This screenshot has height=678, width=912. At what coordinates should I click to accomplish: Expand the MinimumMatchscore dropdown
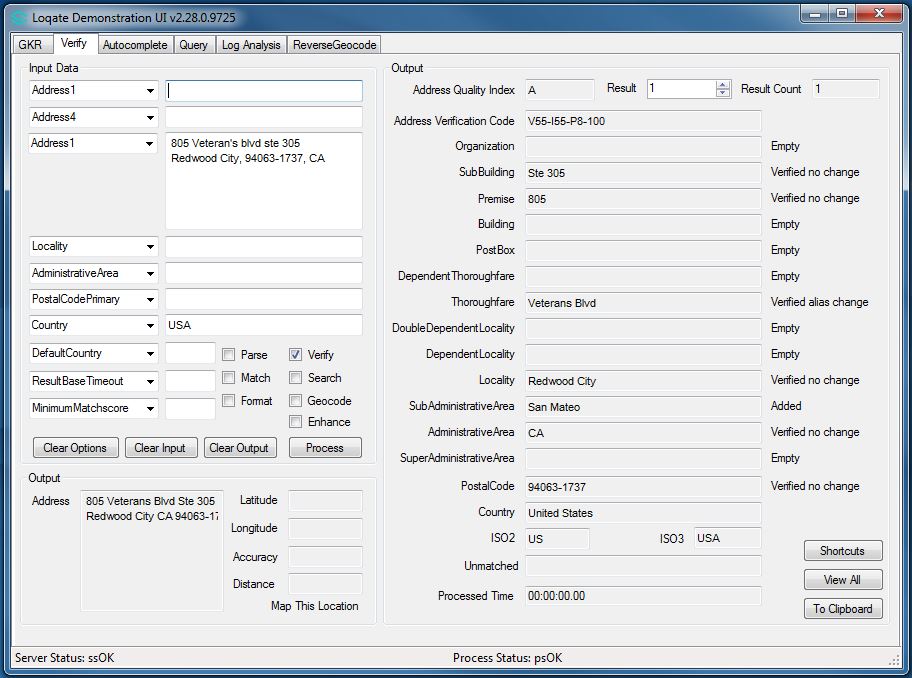pyautogui.click(x=150, y=407)
